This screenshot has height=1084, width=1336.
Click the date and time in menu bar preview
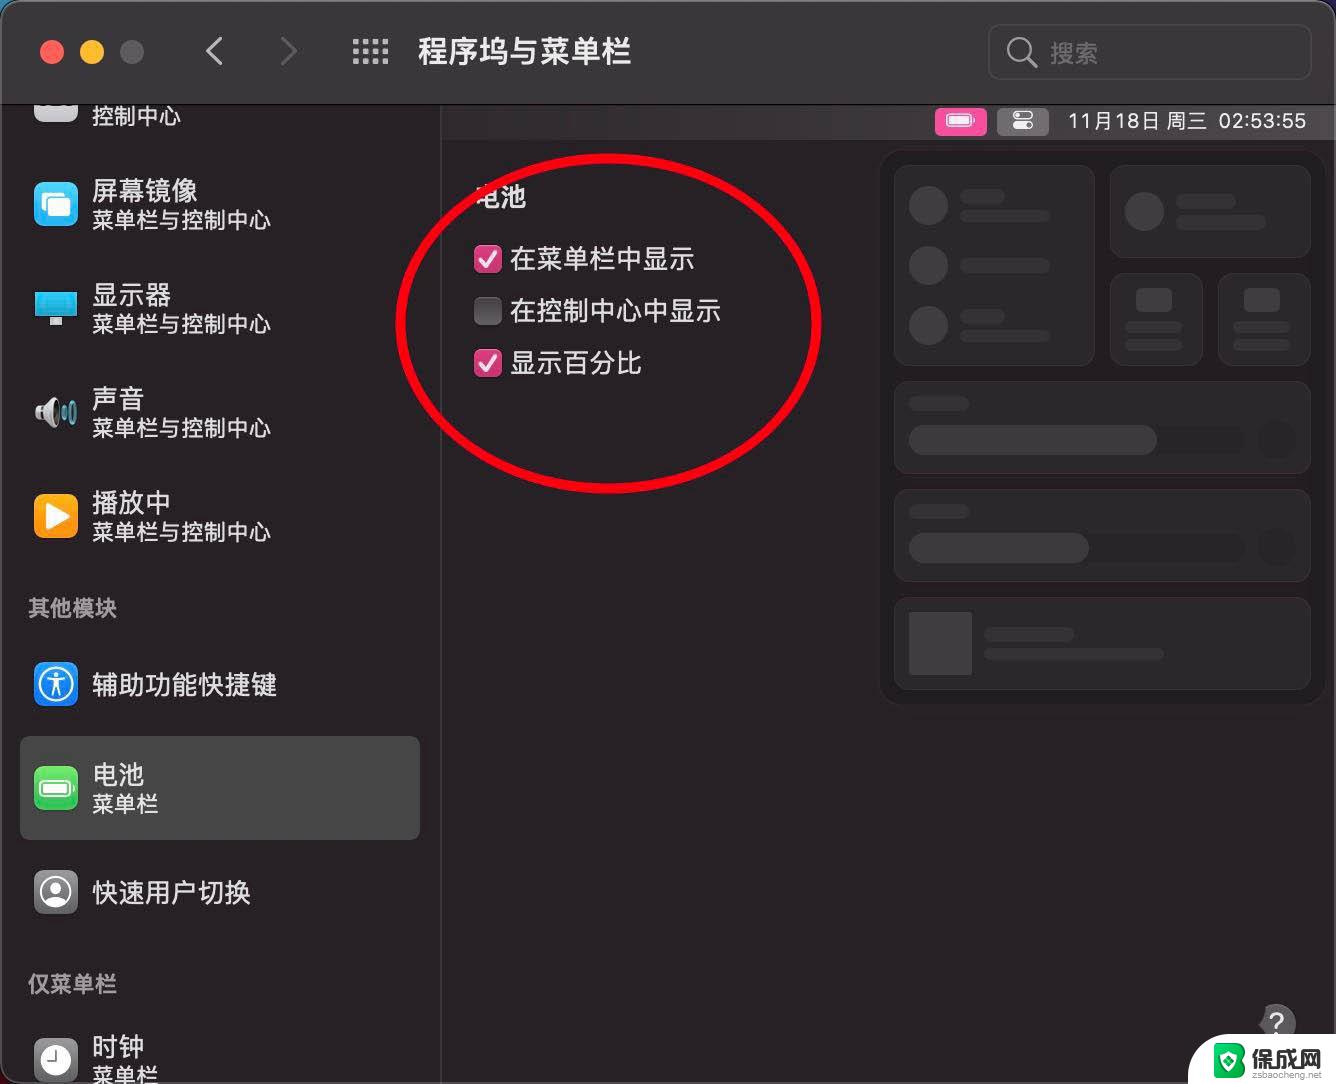click(1186, 121)
